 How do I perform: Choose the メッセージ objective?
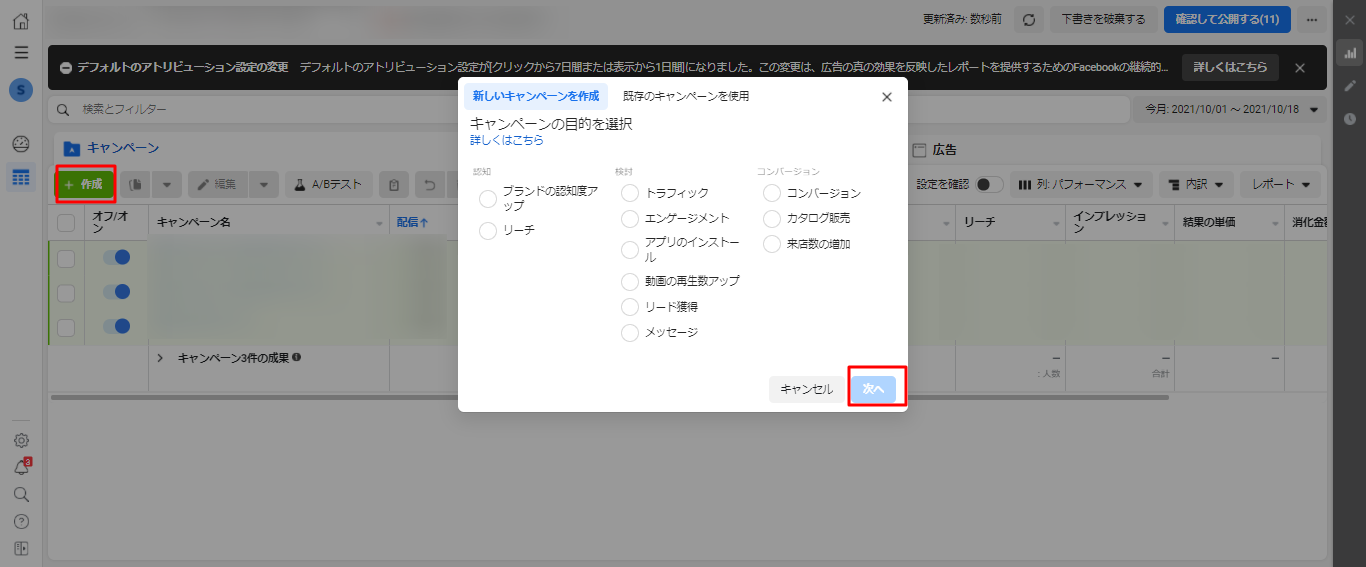click(630, 333)
